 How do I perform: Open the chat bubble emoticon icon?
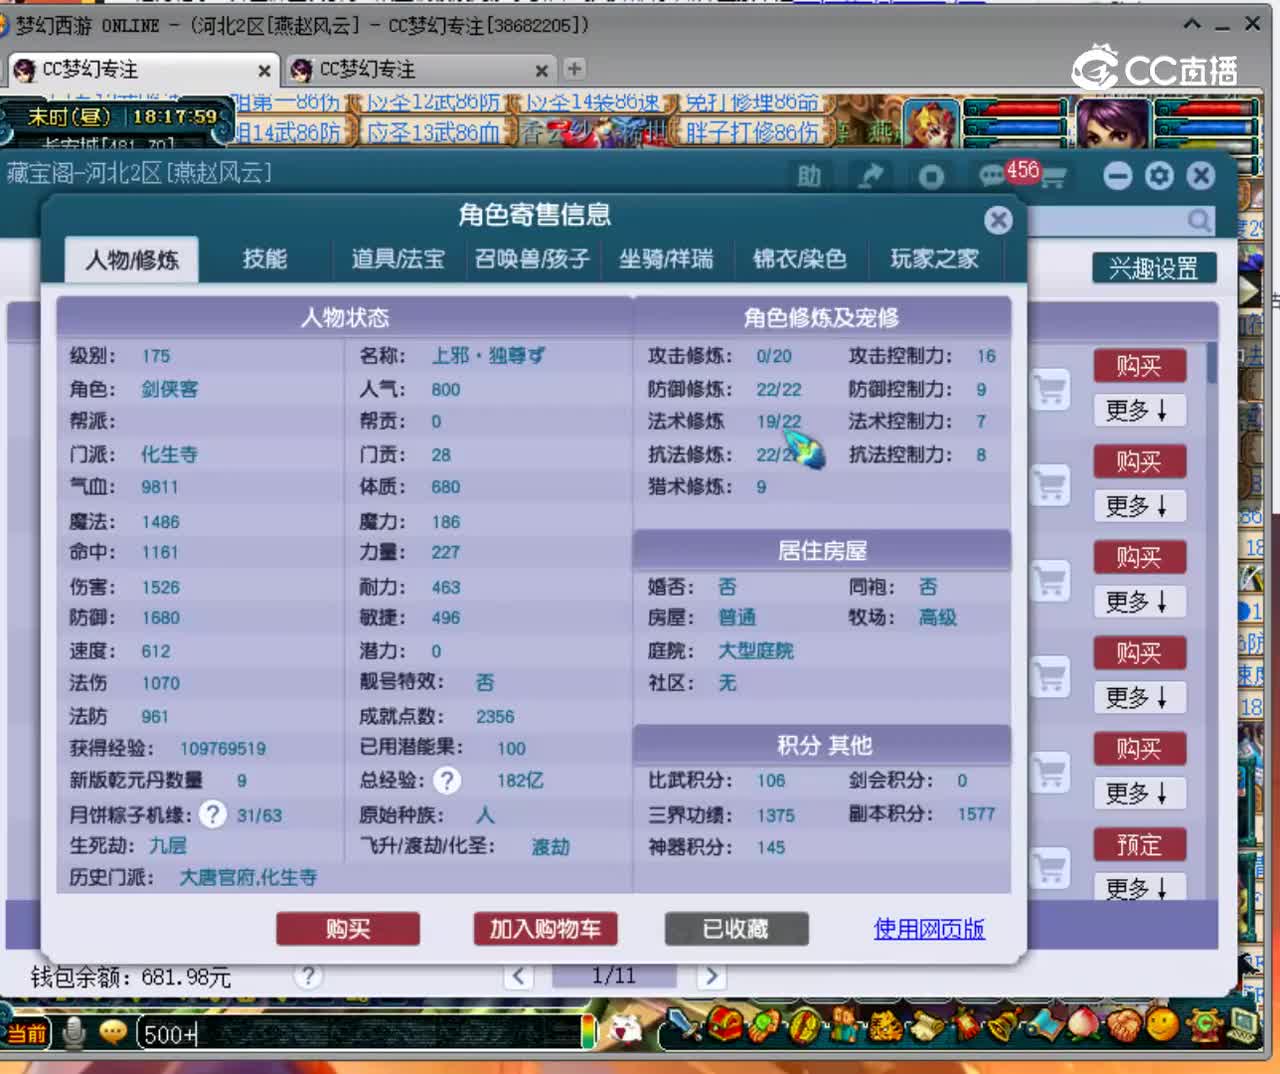pos(113,1032)
